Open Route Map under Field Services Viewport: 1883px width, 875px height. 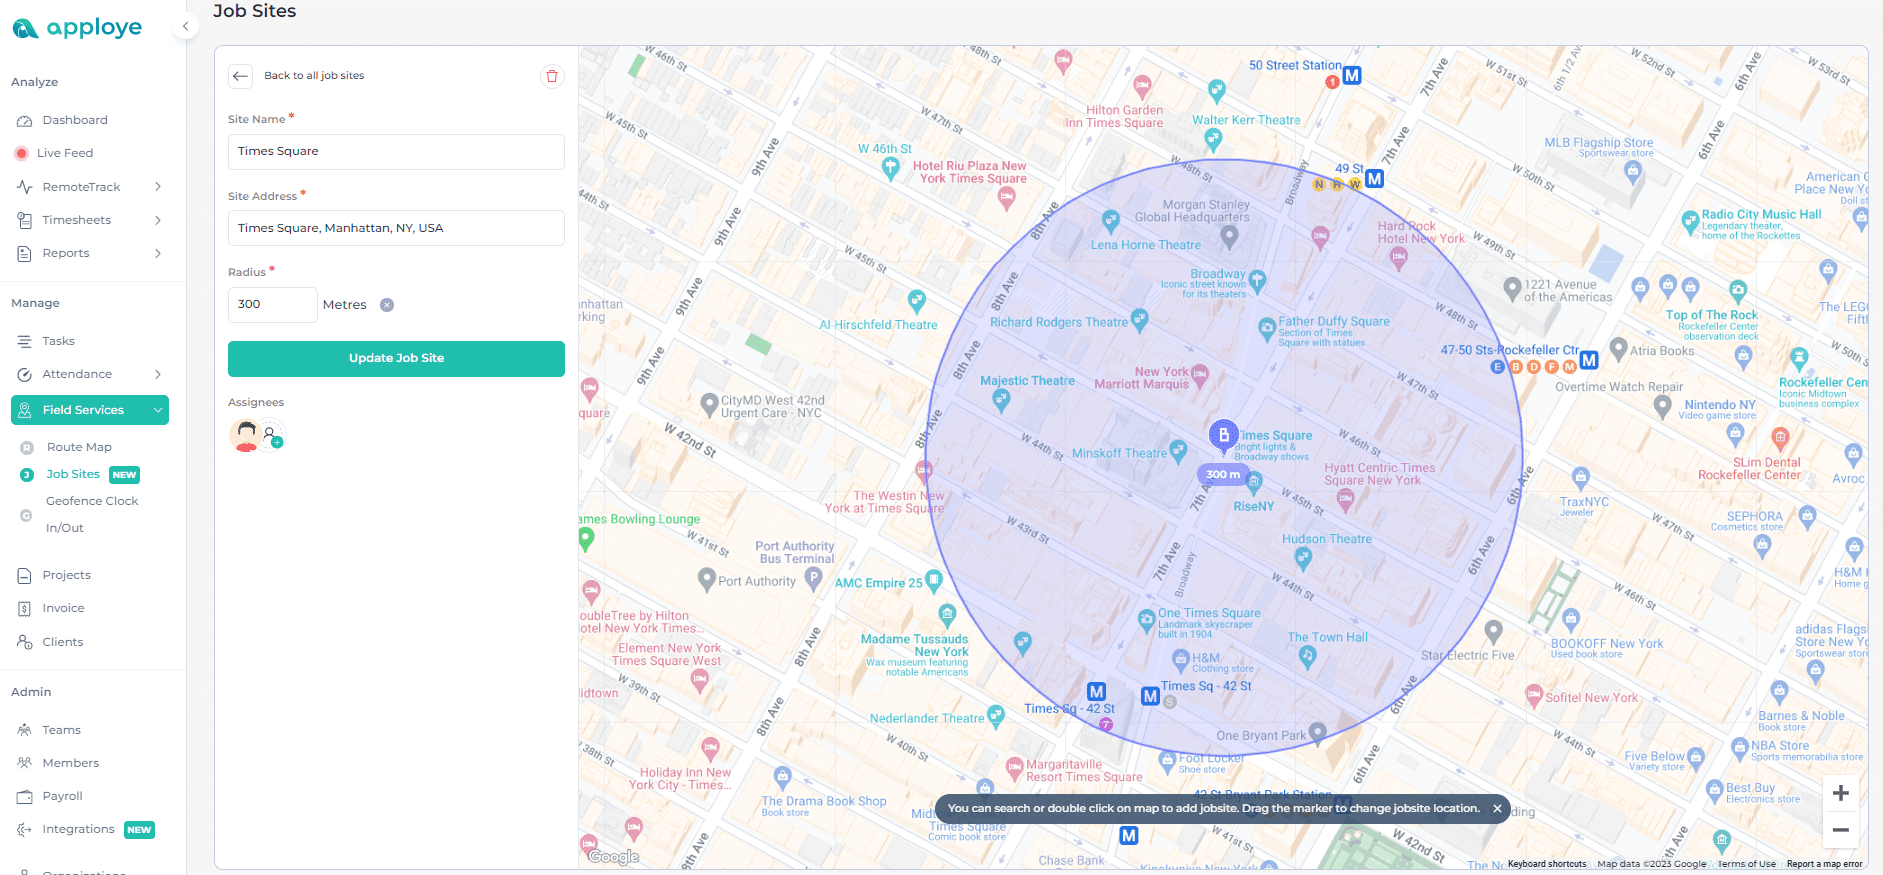[79, 447]
